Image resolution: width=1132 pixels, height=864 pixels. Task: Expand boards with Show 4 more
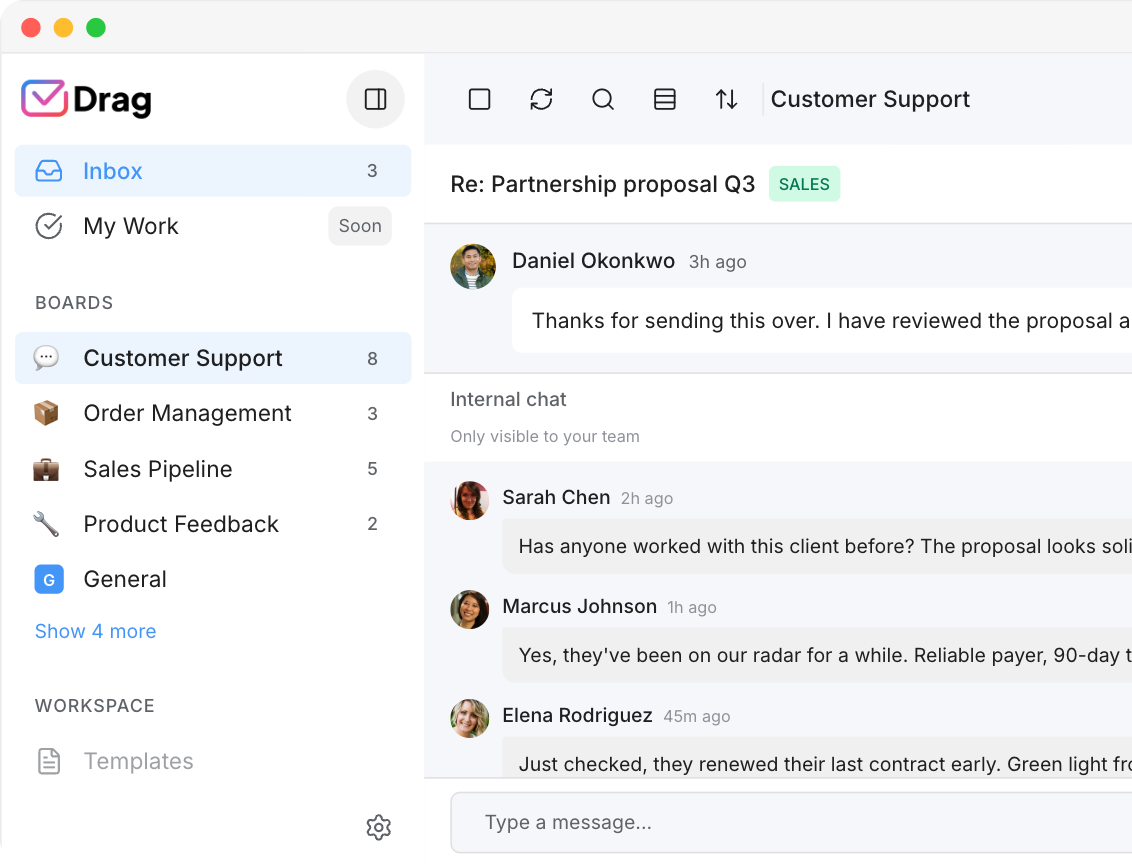(x=95, y=631)
